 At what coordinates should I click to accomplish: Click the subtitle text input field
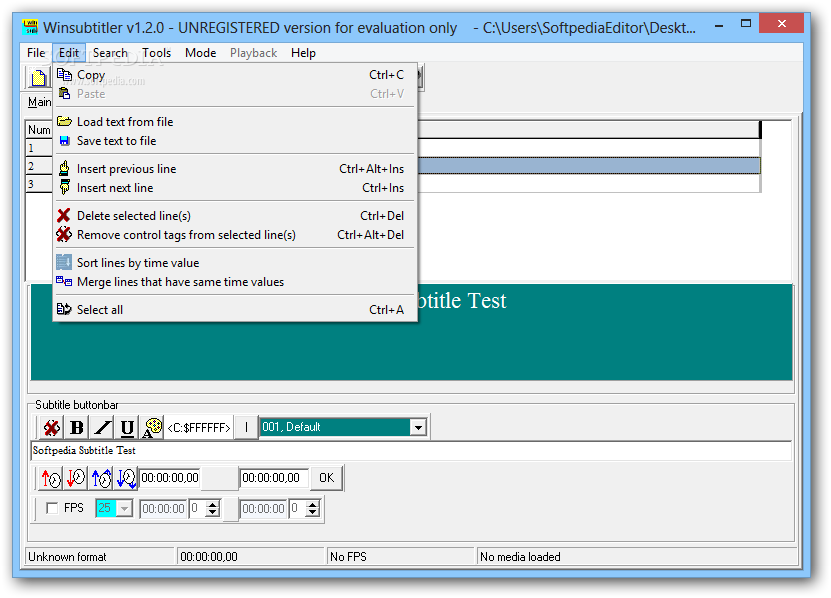click(x=411, y=451)
